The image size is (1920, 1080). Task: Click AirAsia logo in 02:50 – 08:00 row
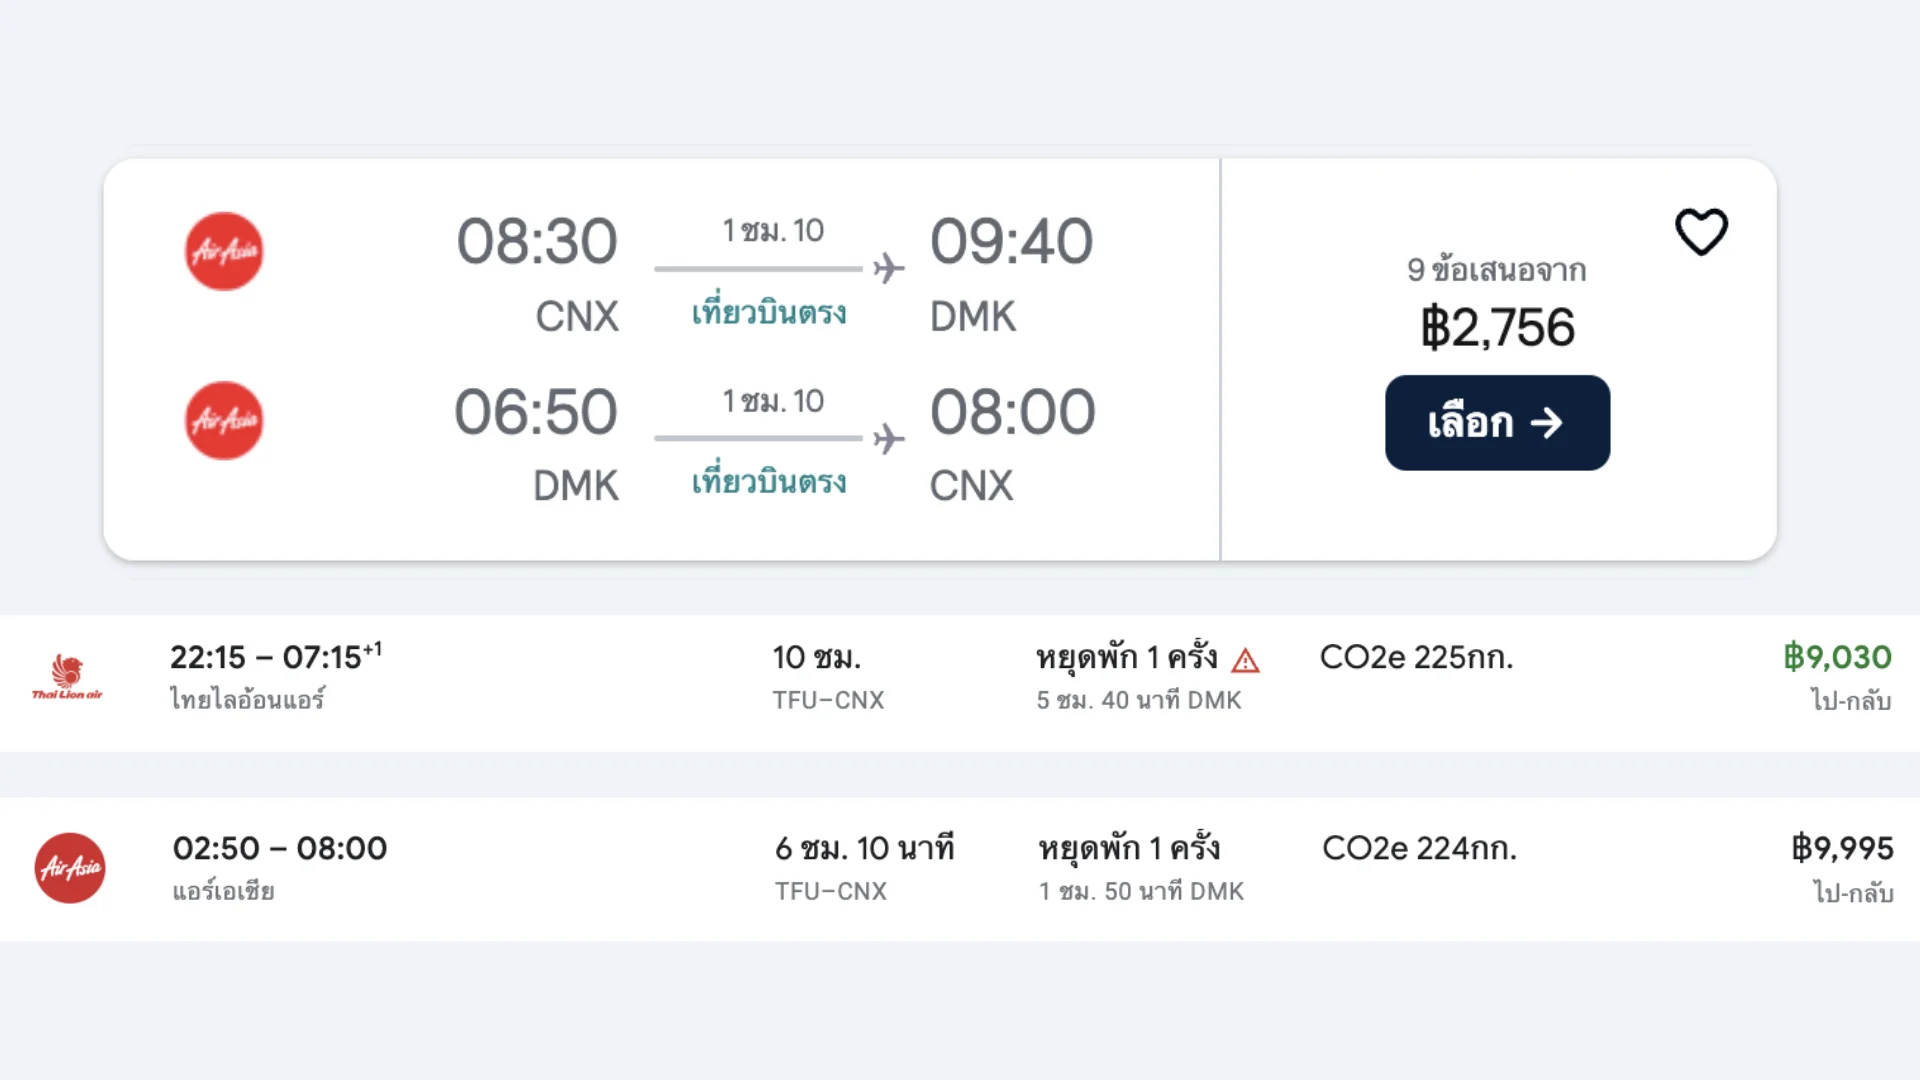click(x=70, y=868)
